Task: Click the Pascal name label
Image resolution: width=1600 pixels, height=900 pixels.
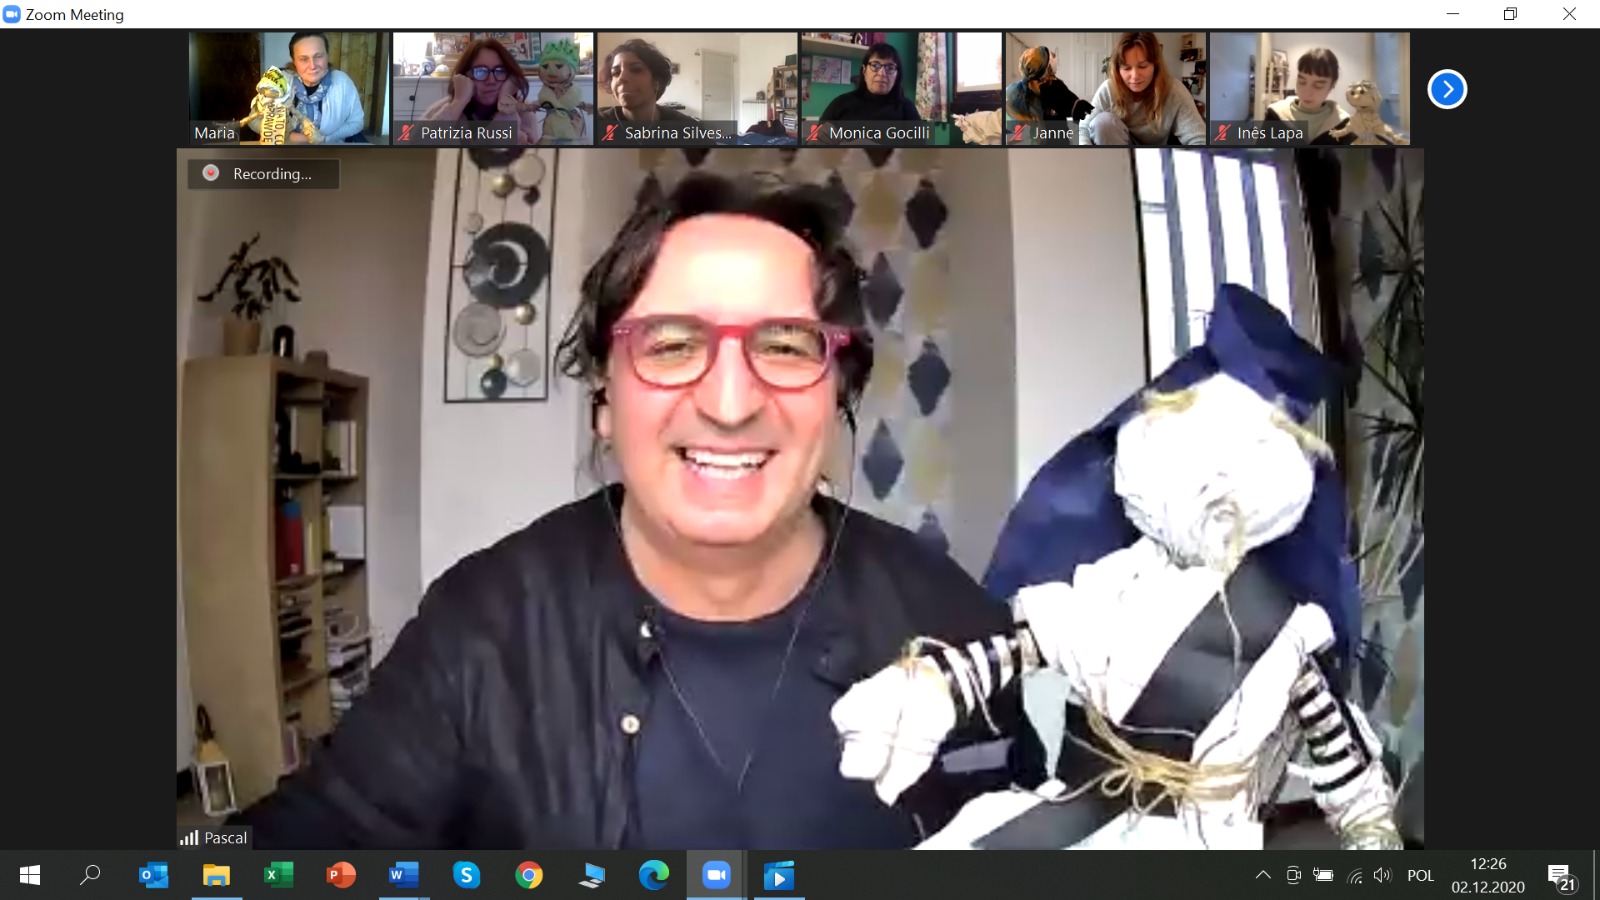Action: click(226, 838)
